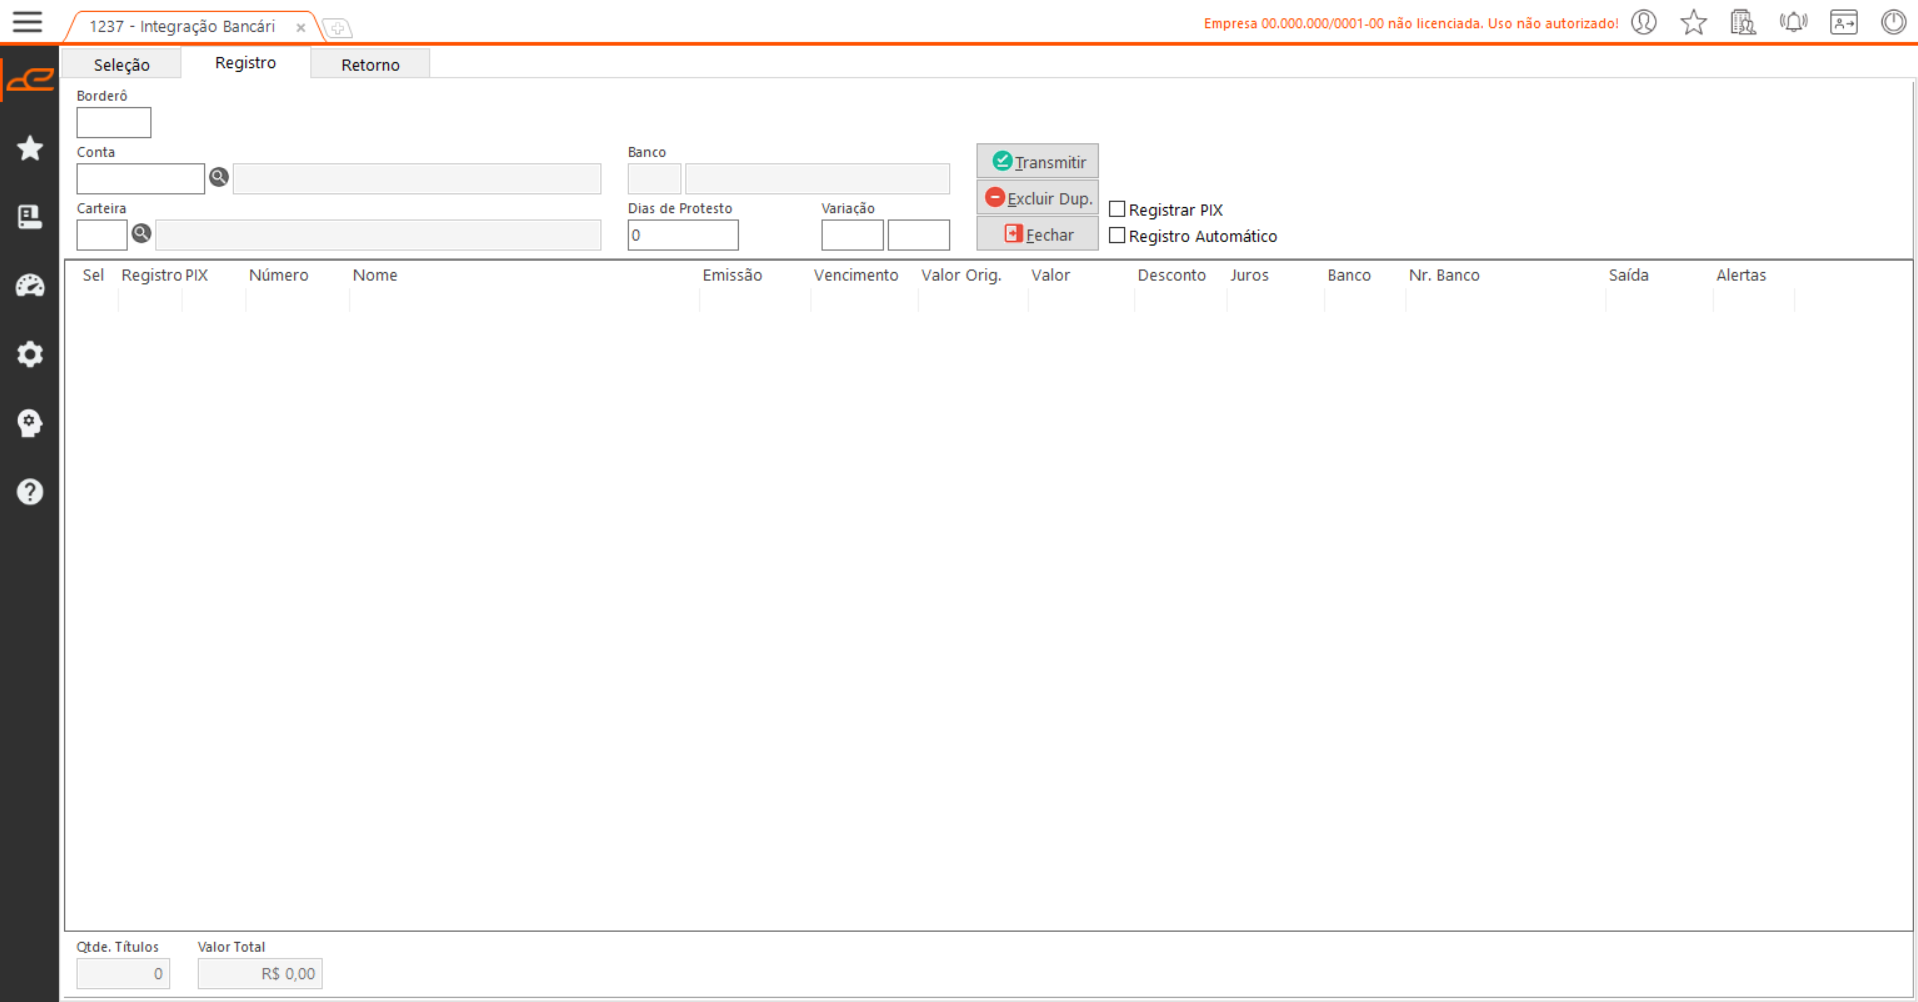Screen dimensions: 1918x1002
Task: Switch to the Retorno tab
Action: click(370, 64)
